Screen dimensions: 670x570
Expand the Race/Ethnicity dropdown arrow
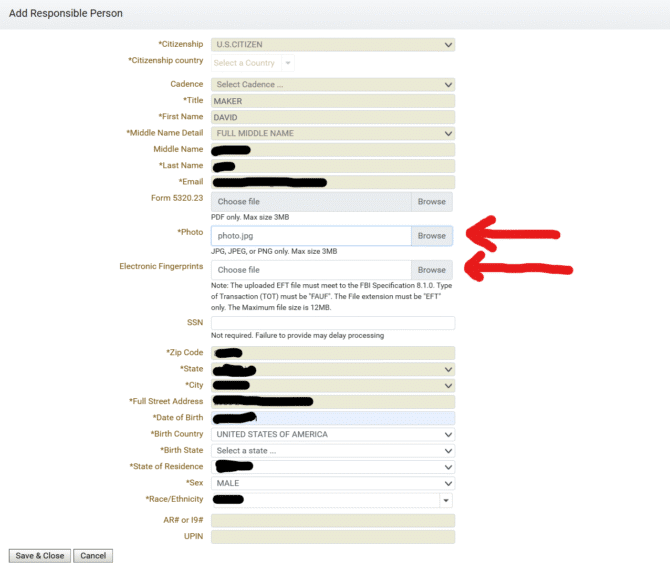[x=446, y=499]
